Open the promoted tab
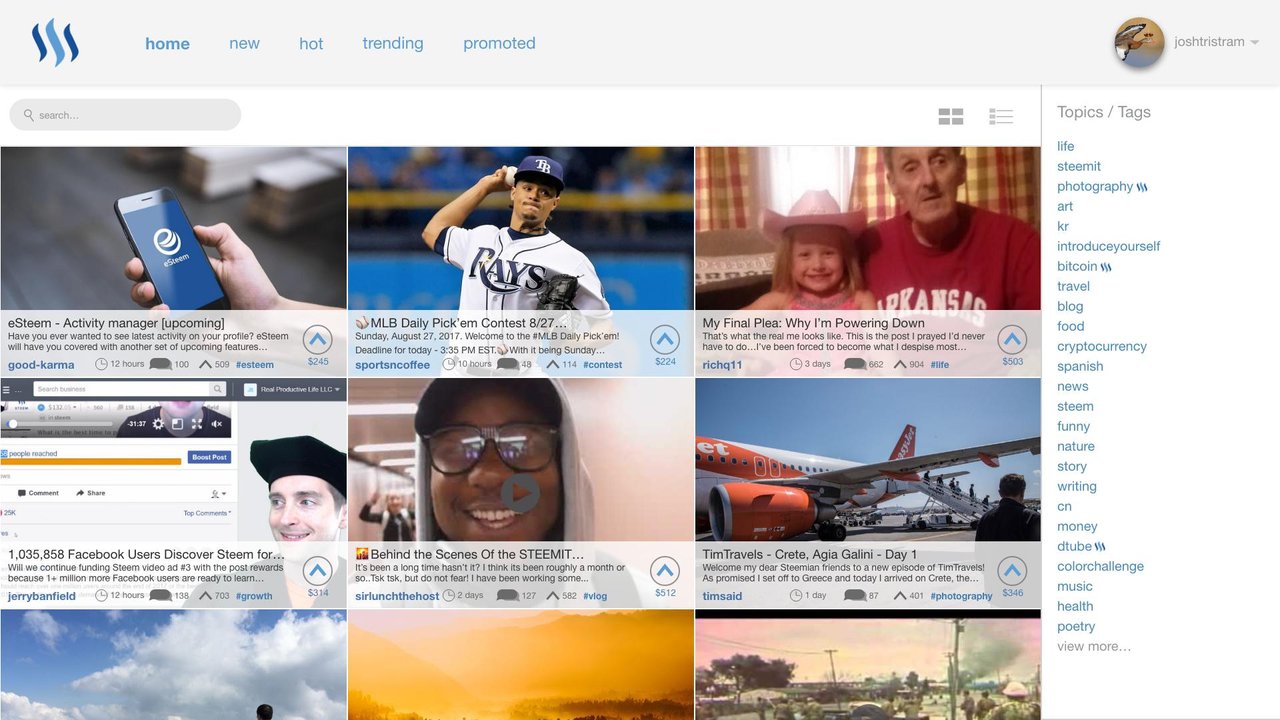This screenshot has height=720, width=1280. [499, 43]
